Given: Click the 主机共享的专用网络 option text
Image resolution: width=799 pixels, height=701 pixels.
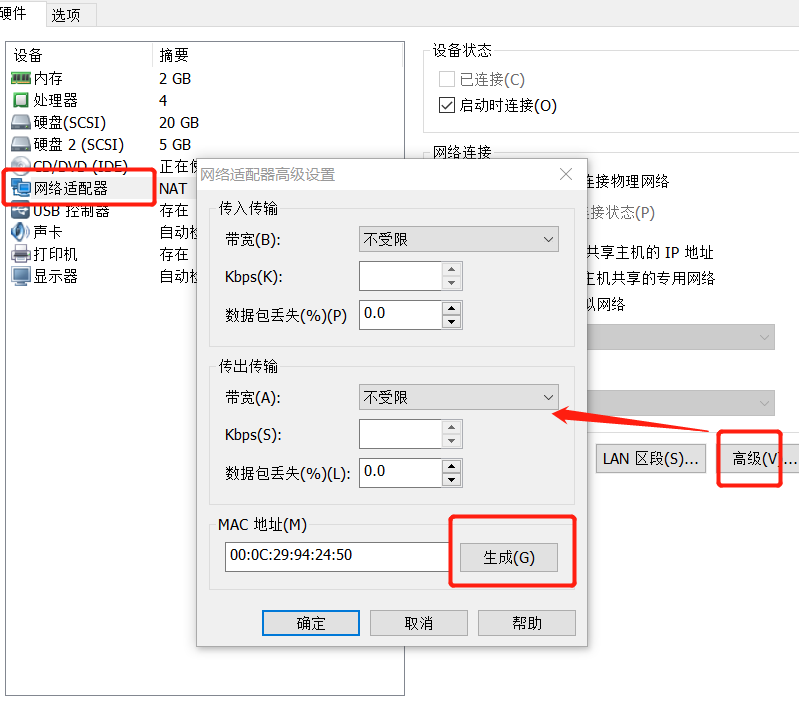Looking at the screenshot, I should [651, 278].
